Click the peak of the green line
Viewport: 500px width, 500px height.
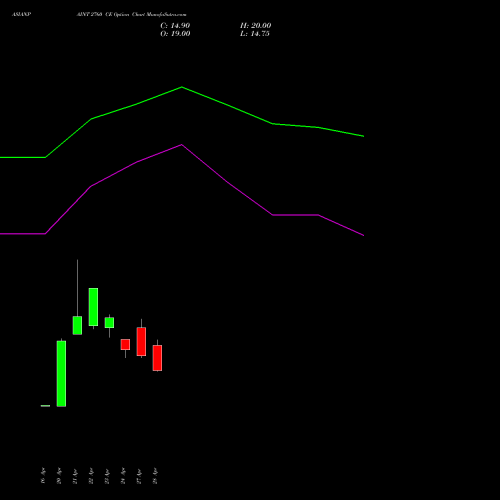pos(182,87)
